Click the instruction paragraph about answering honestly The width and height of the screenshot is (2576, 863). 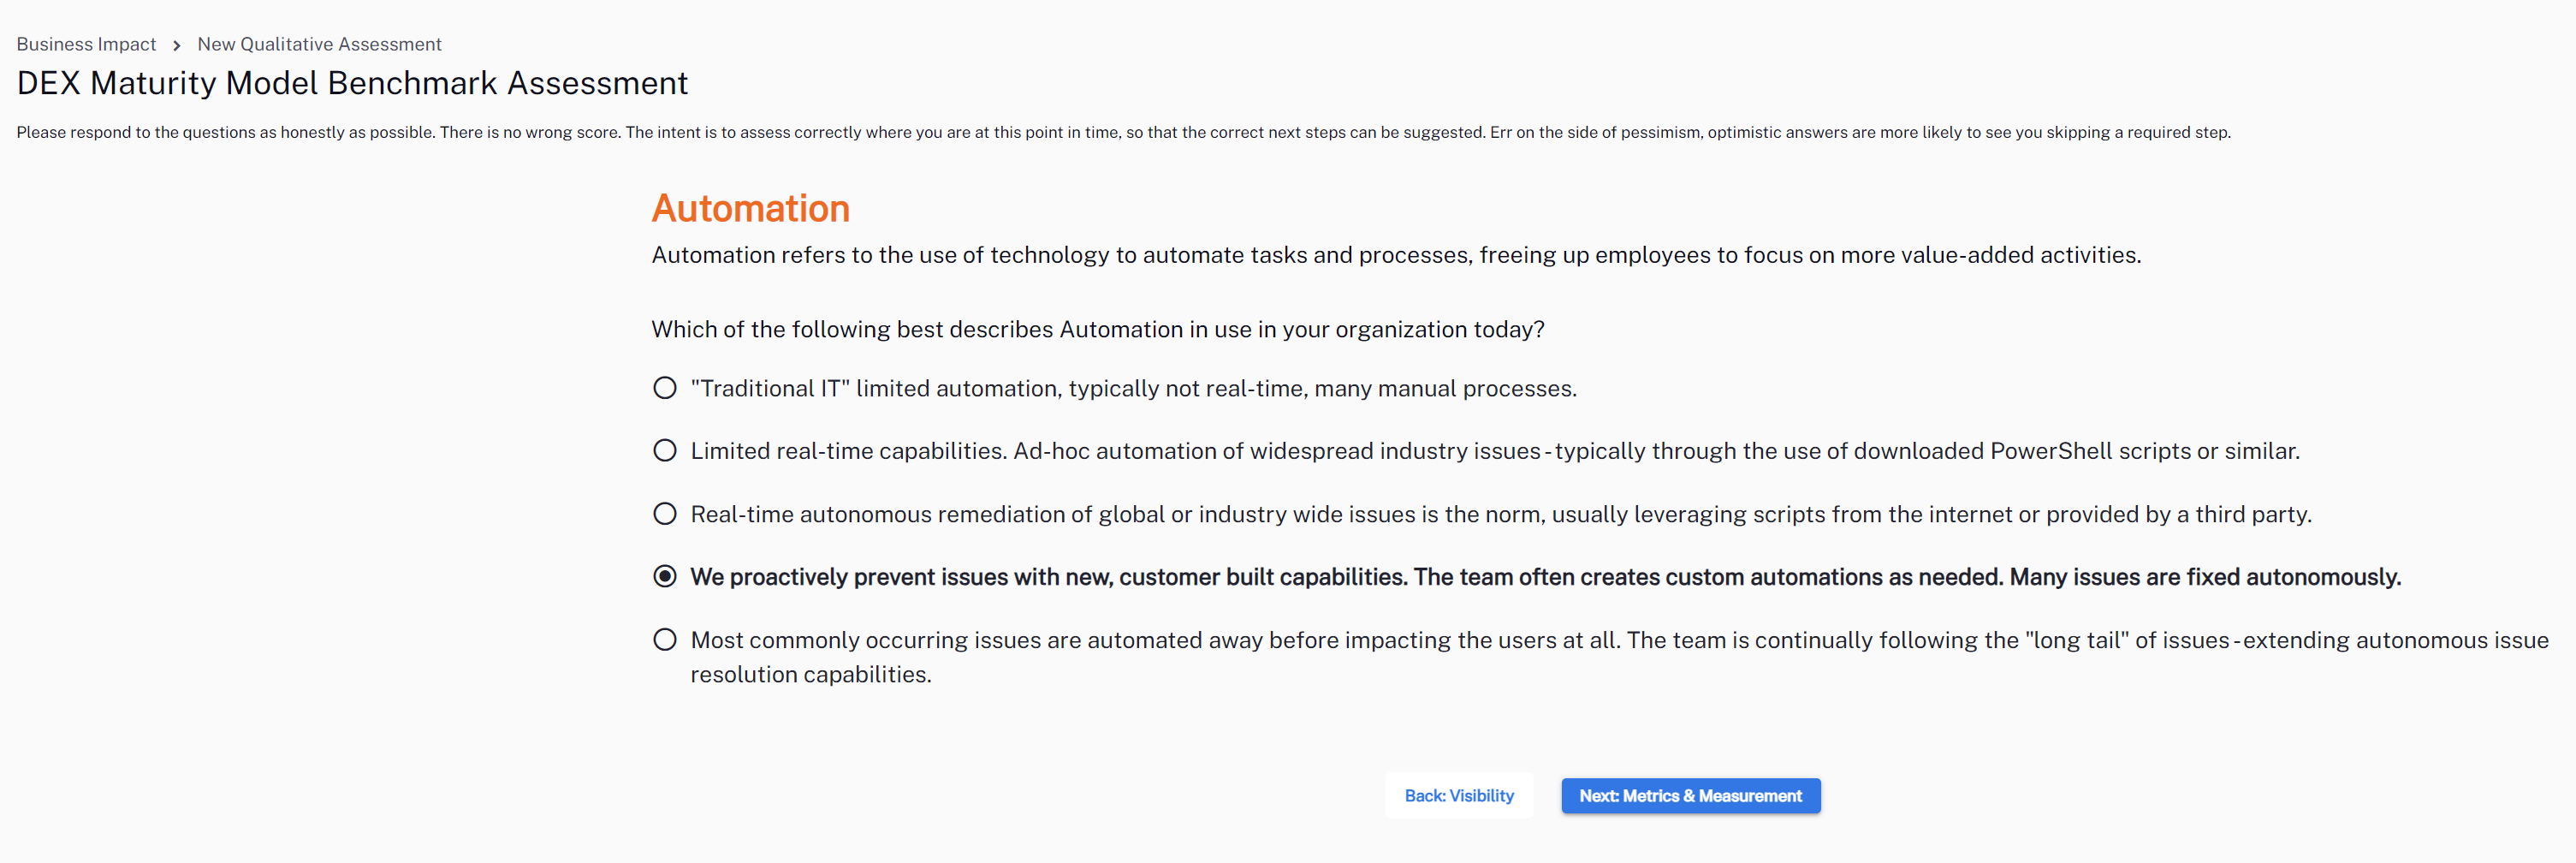1122,132
